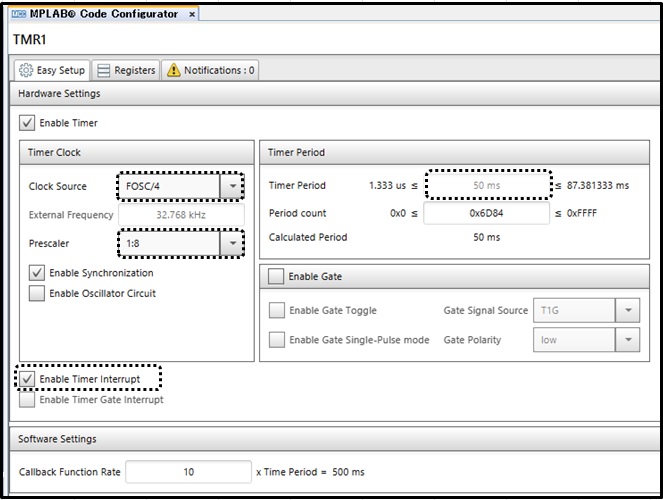Click the gear icon on Easy Setup

[26, 70]
